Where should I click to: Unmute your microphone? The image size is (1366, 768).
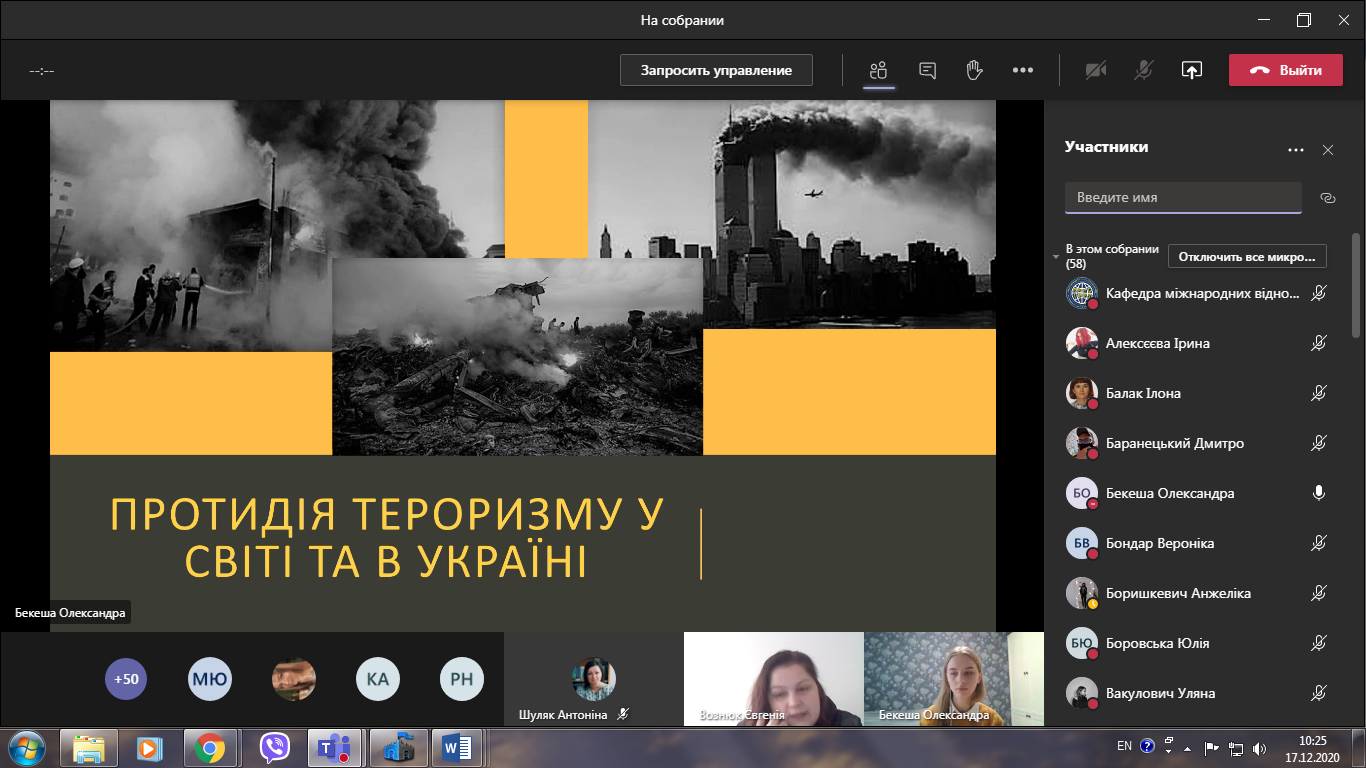[x=1143, y=70]
